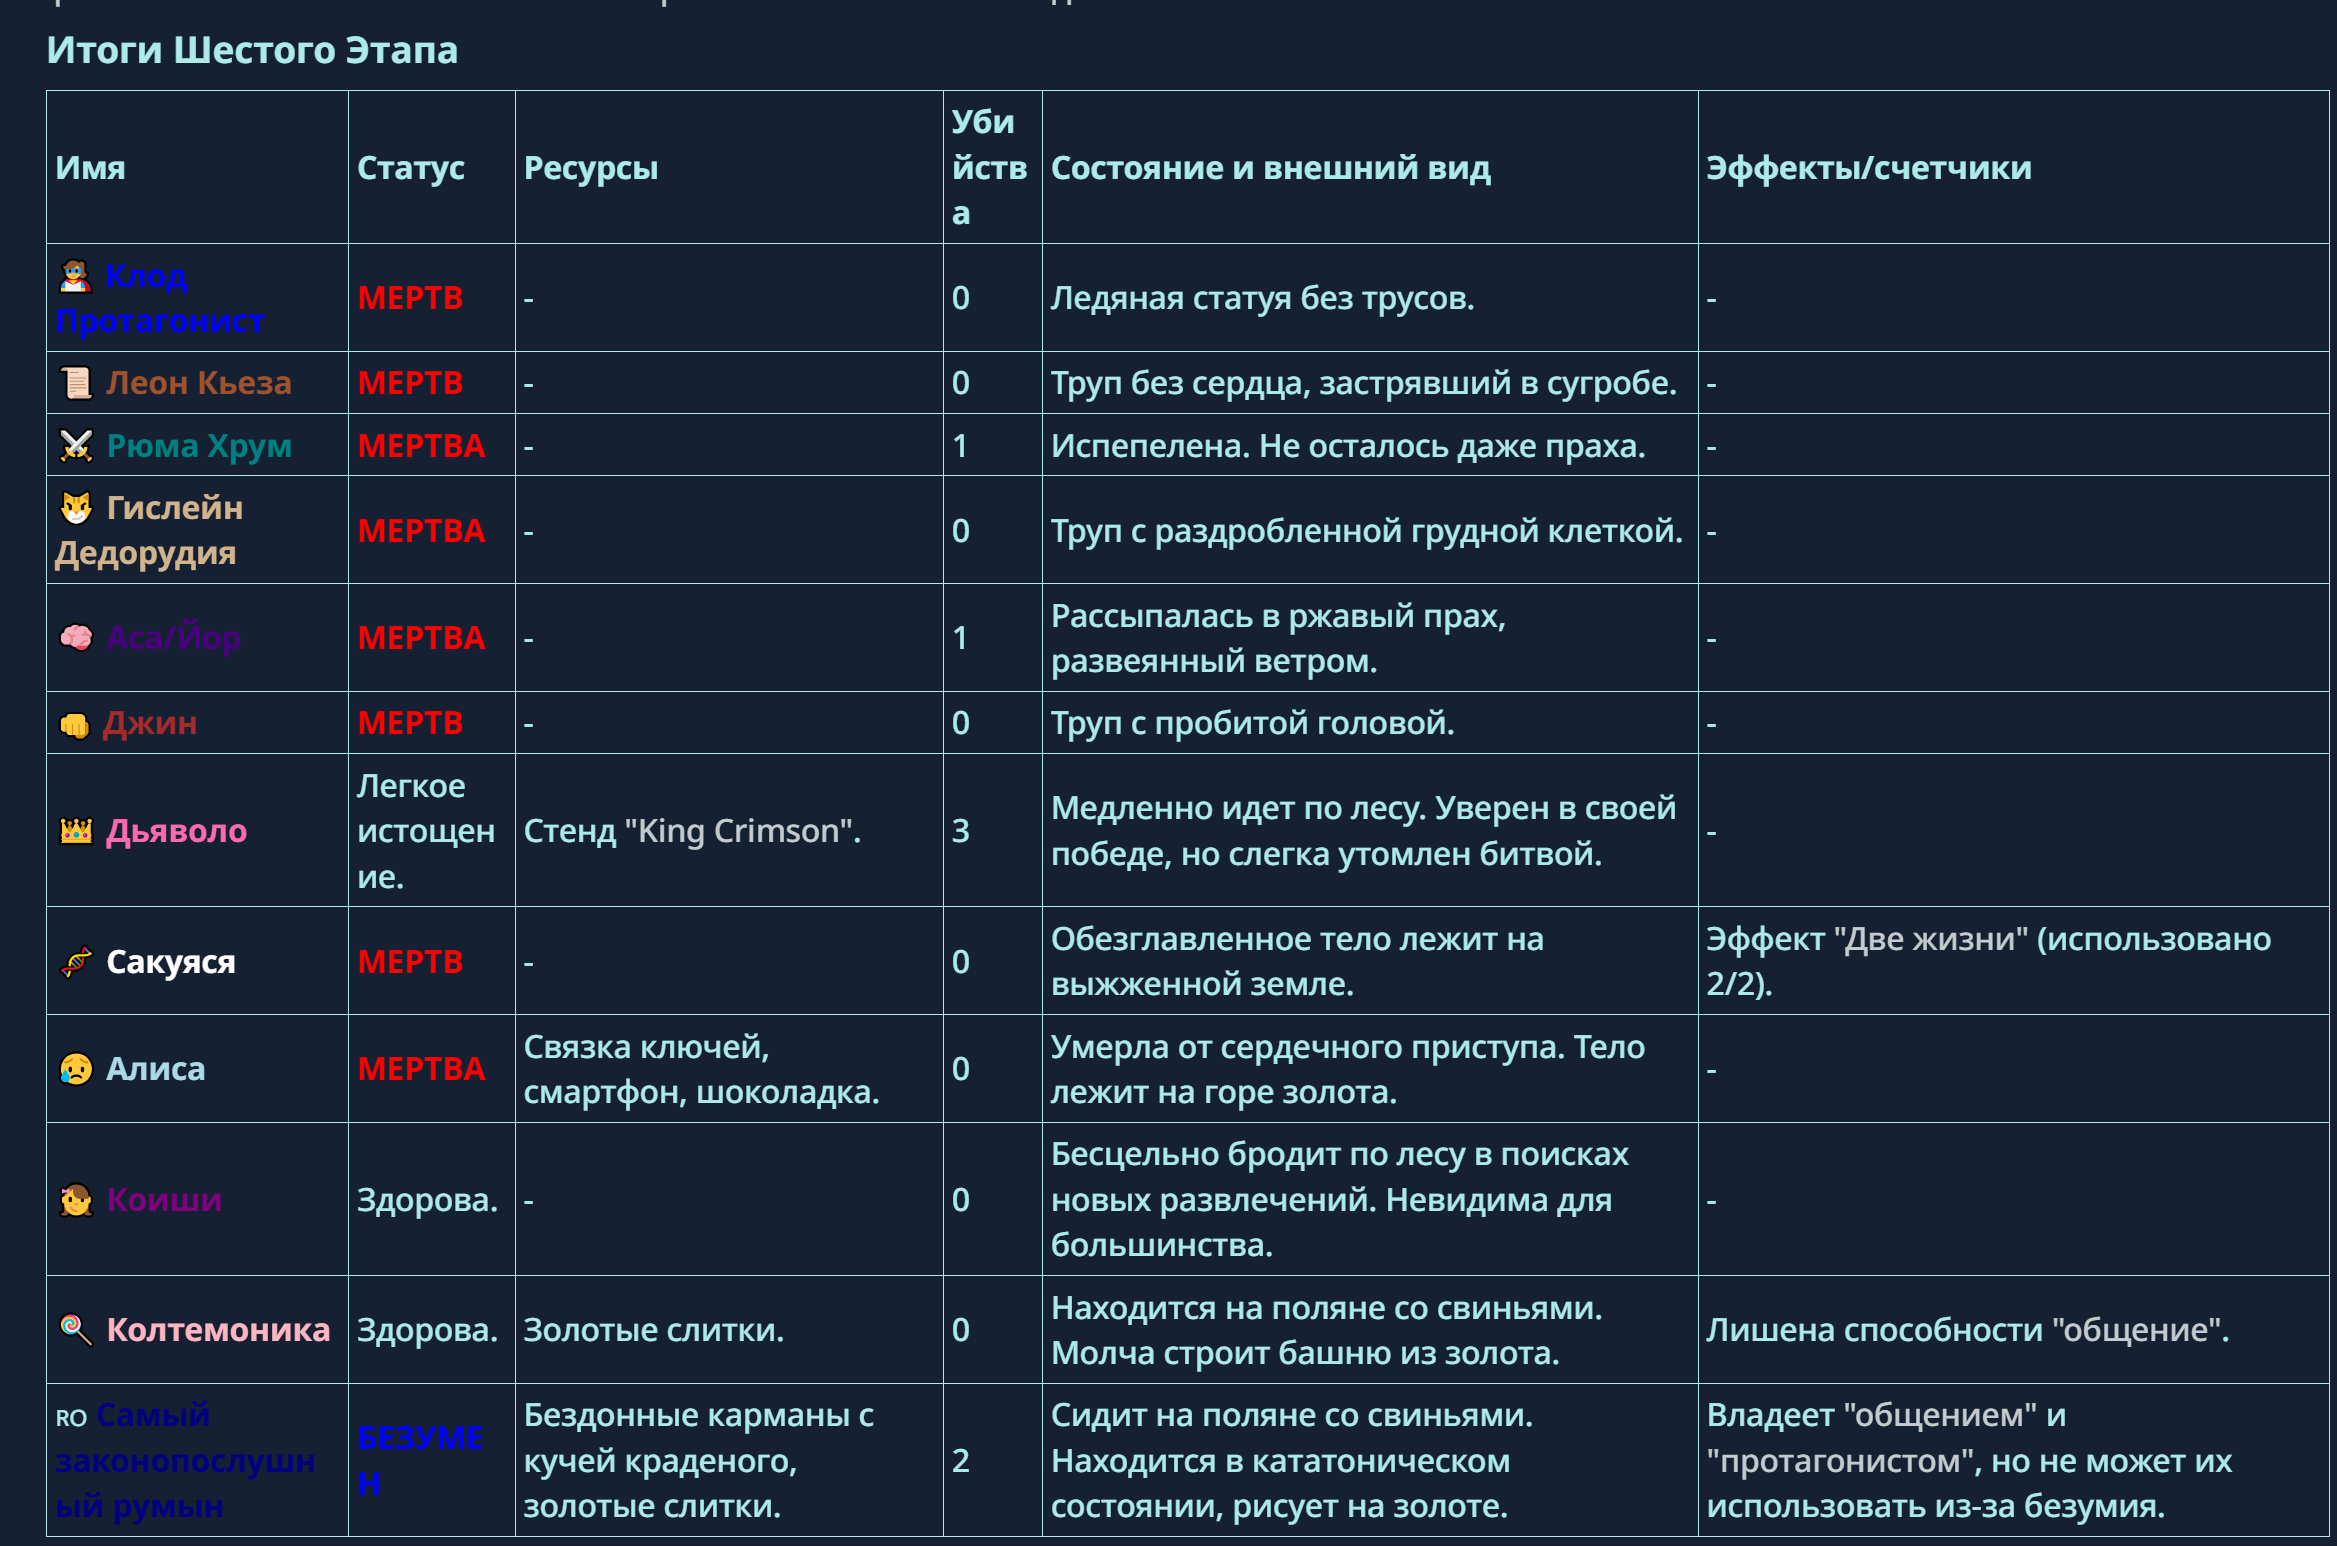The height and width of the screenshot is (1546, 2337).
Task: Click the Колтемоника player name
Action: 218,1330
